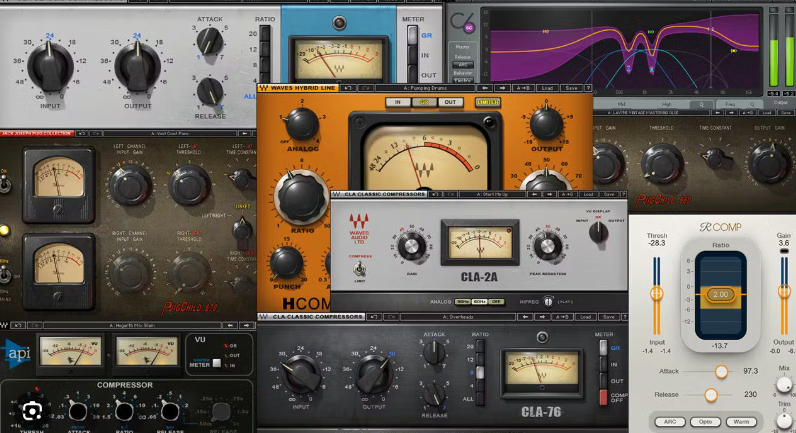This screenshot has width=796, height=433.
Task: Click previous preset arrow in Waves Hybrid Line
Action: coord(485,88)
